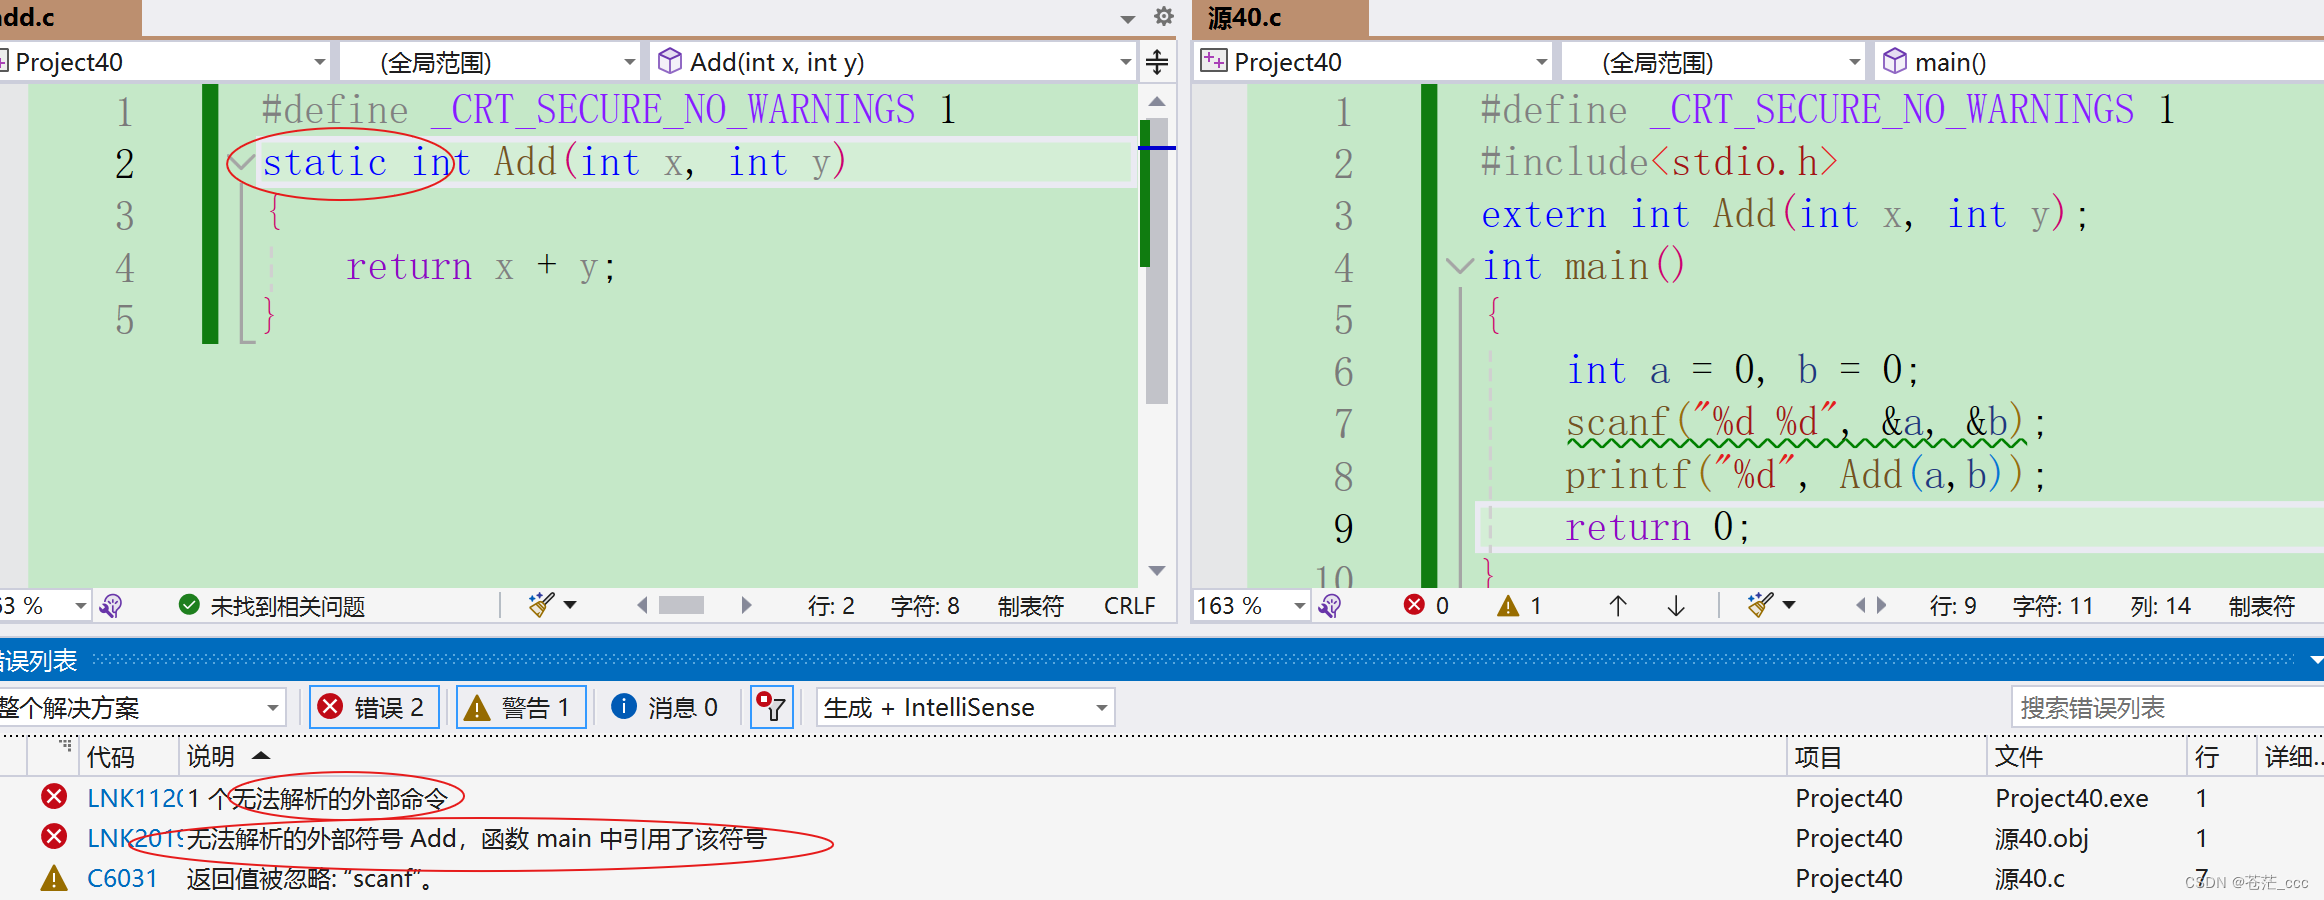The image size is (2324, 900).
Task: Toggle the 消息 0 messages filter
Action: pyautogui.click(x=666, y=708)
